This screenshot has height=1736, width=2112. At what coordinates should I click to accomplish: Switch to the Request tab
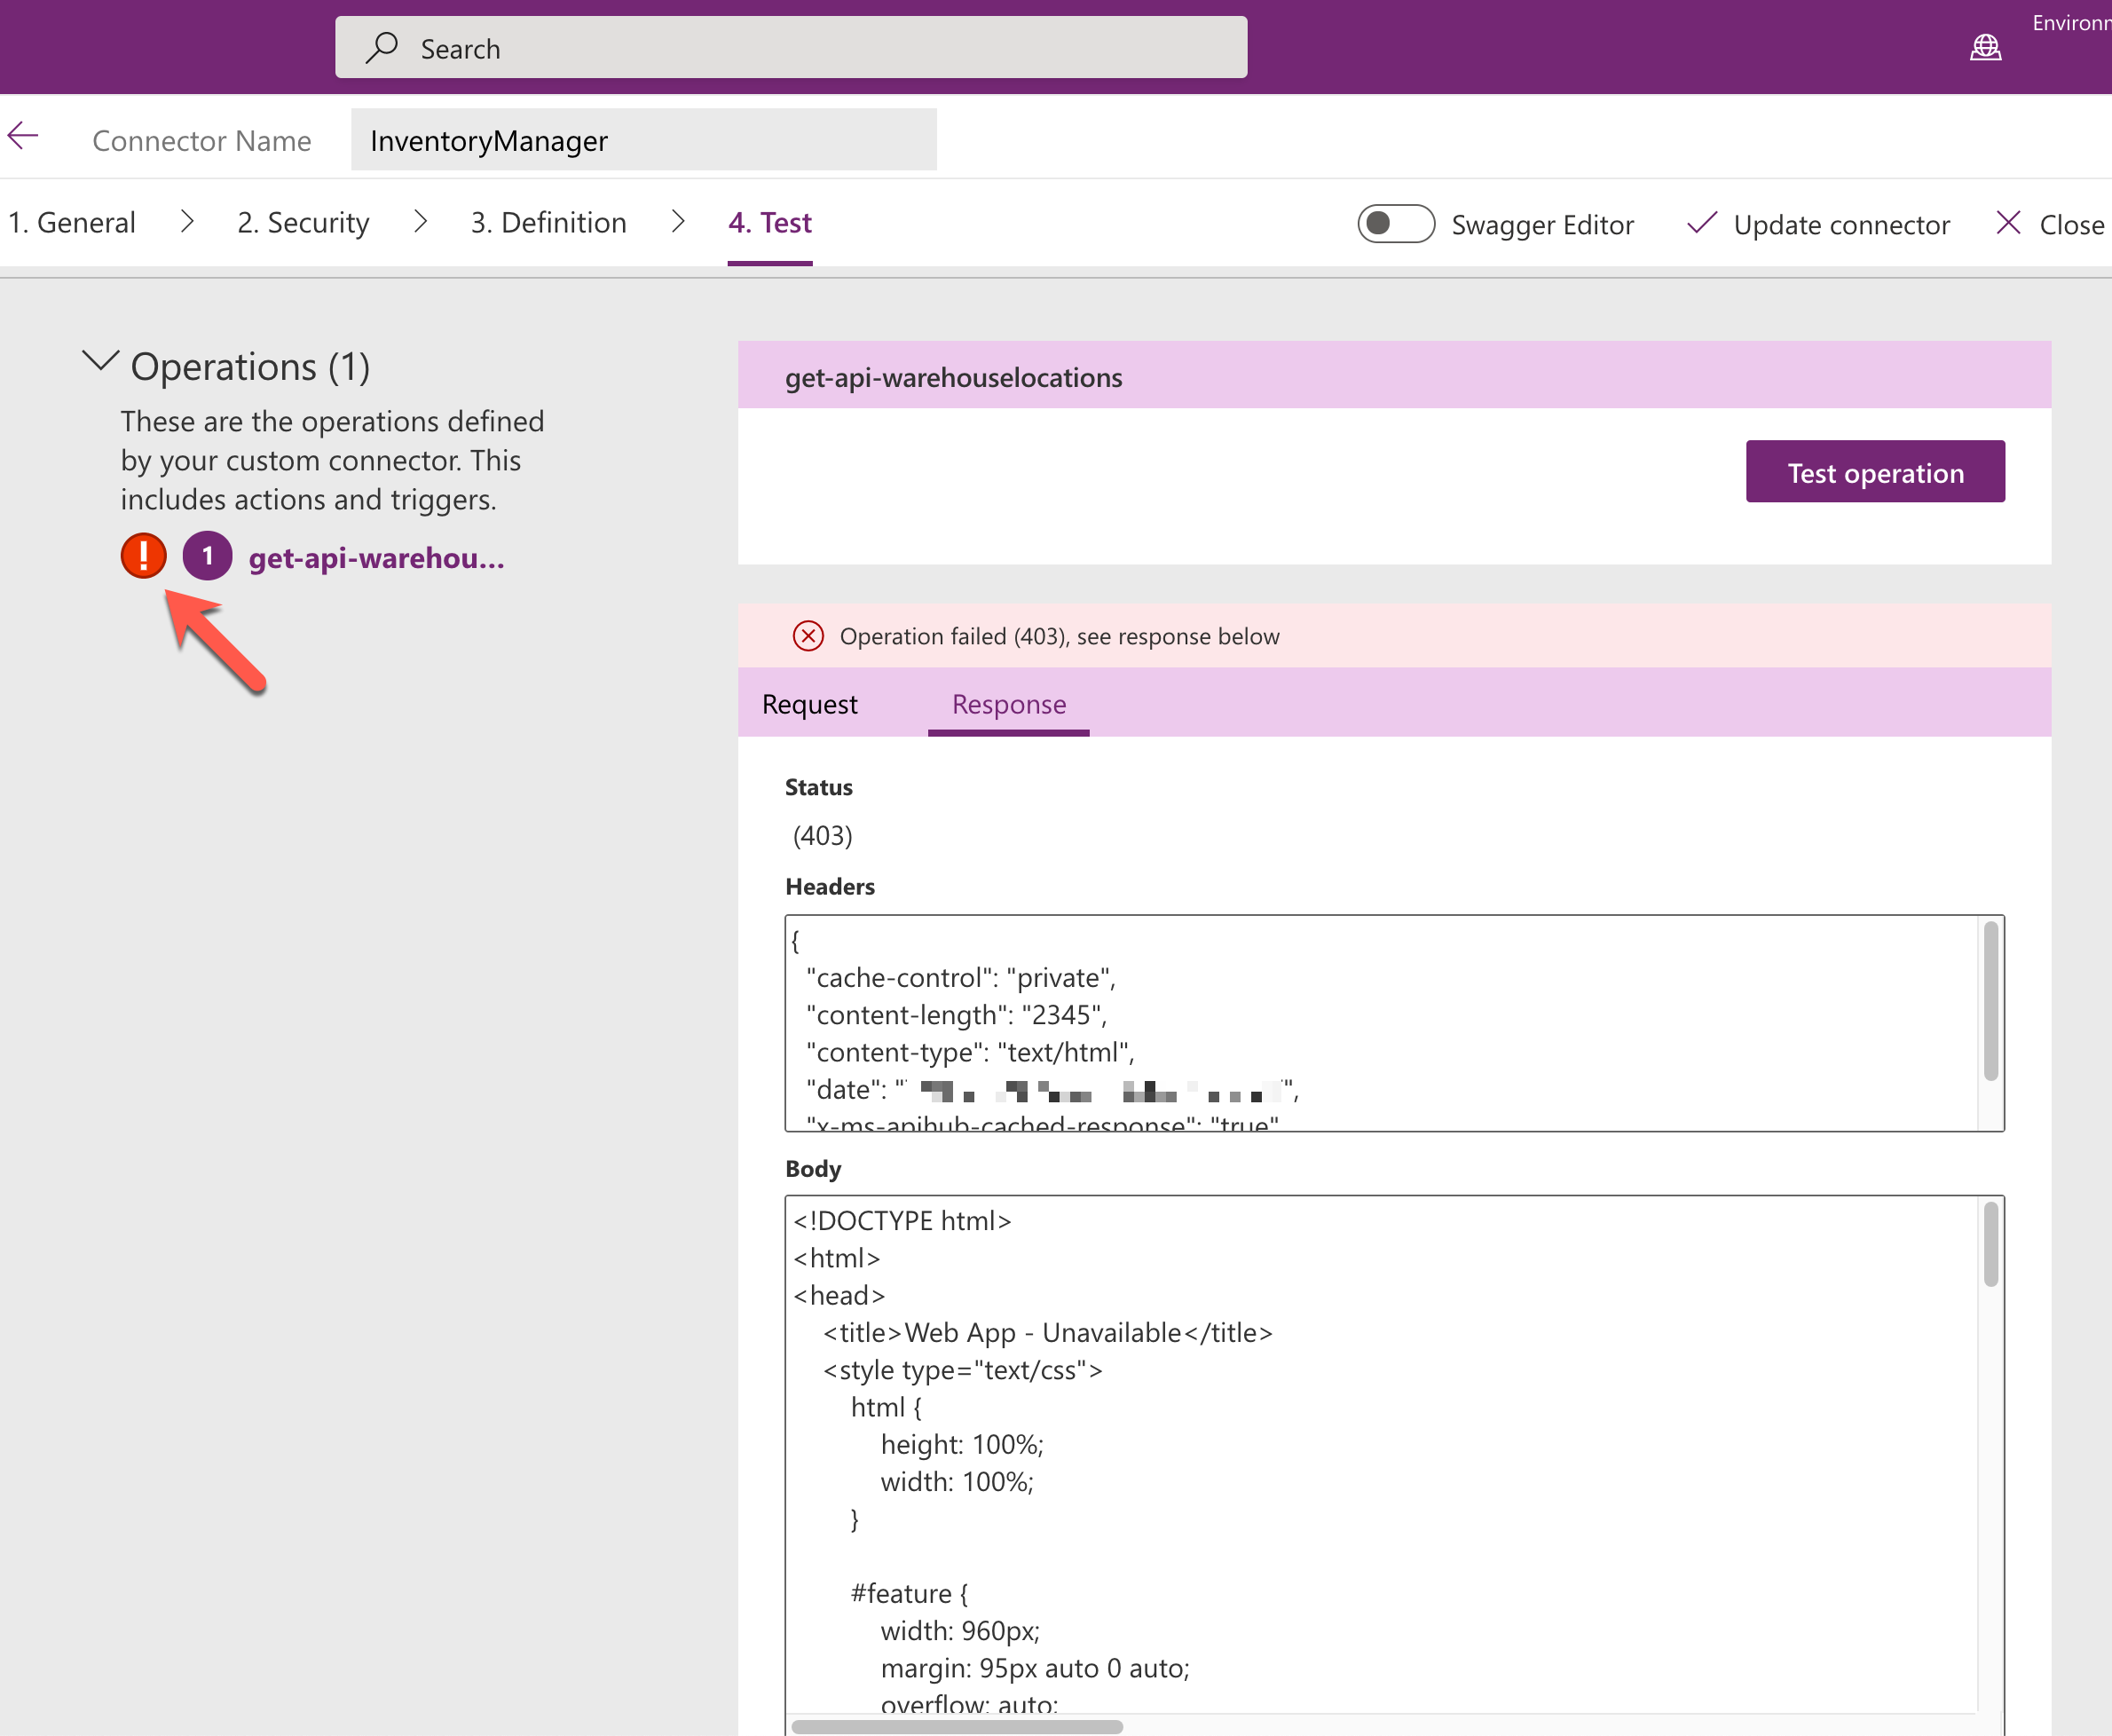coord(809,704)
